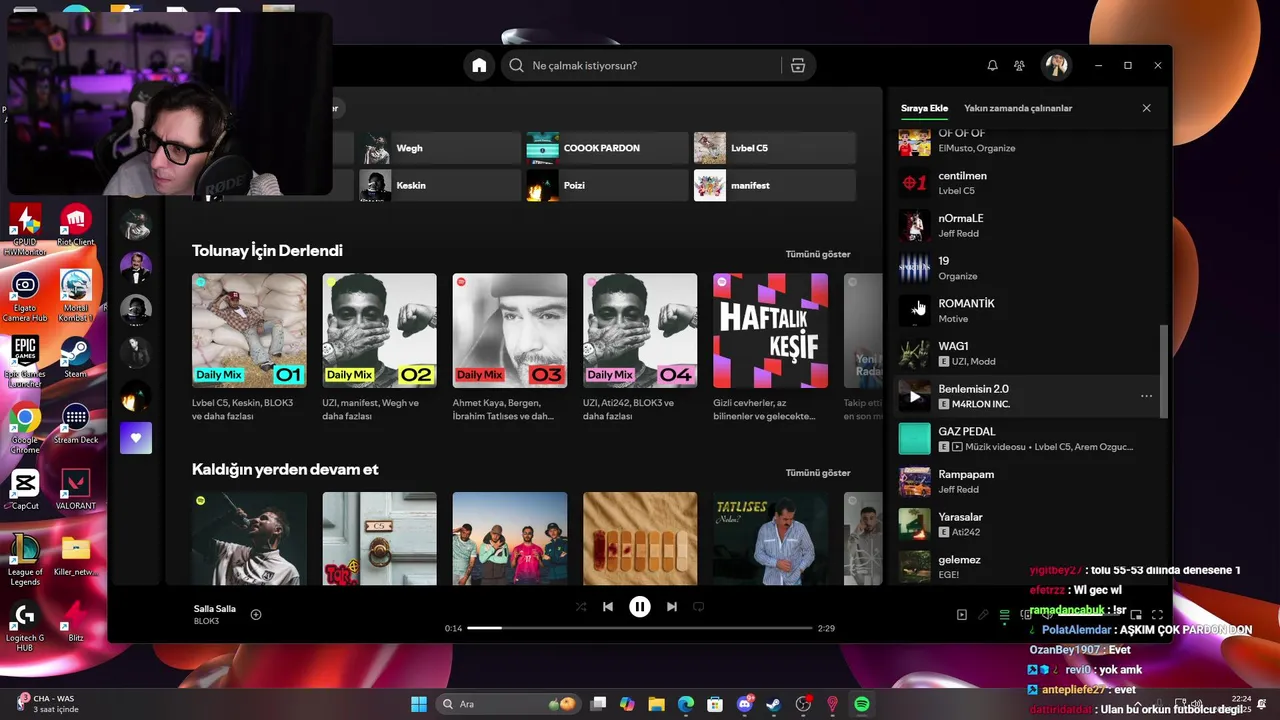This screenshot has width=1280, height=720.
Task: Open the COOOK PARDON shortcut tile
Action: point(608,148)
